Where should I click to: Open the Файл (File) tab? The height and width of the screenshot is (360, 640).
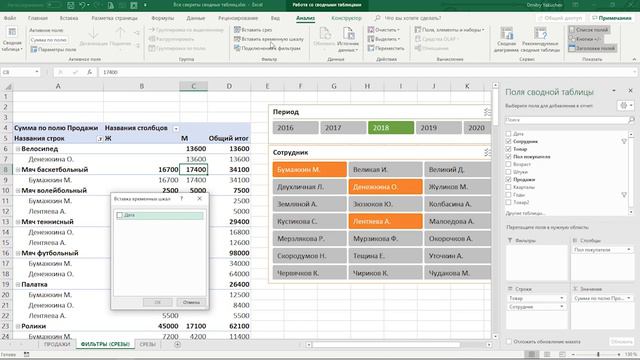pos(10,18)
